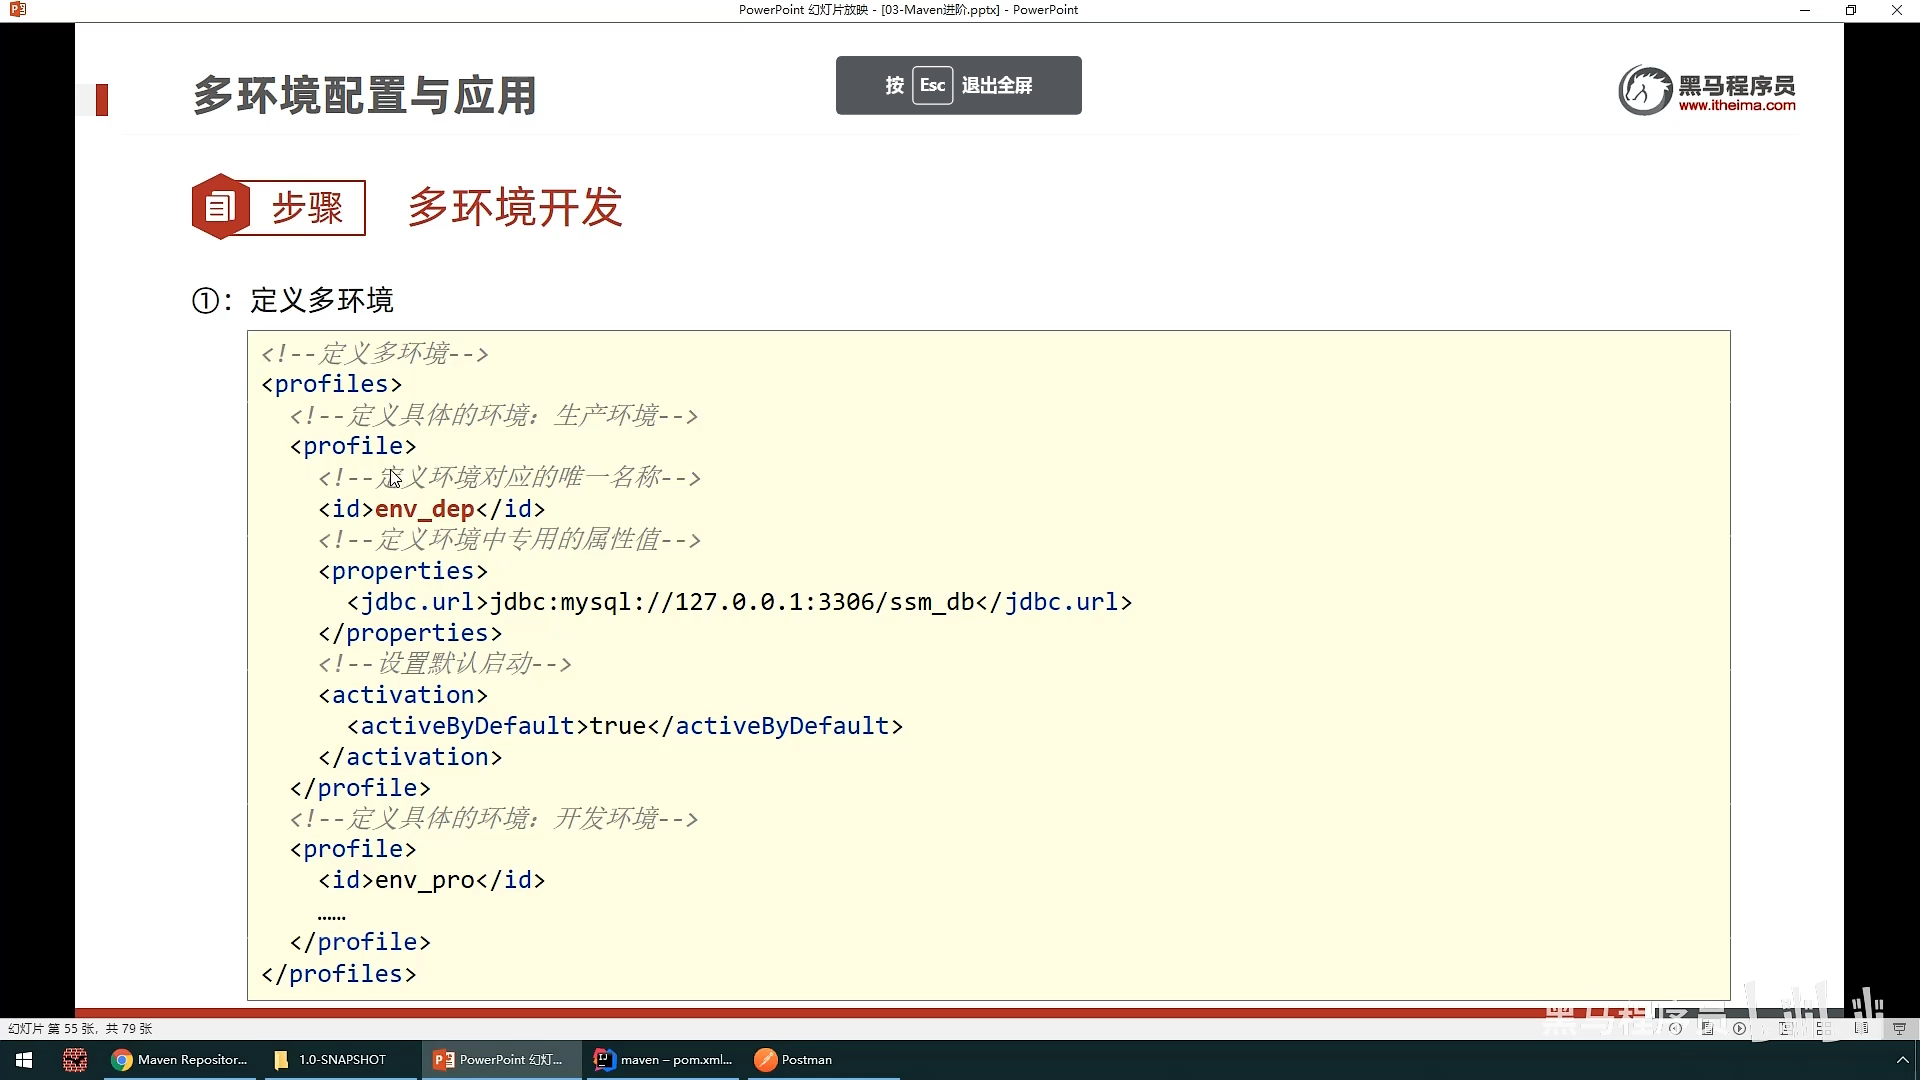Viewport: 1920px width, 1080px height.
Task: Click the itheima.com logo link
Action: click(1707, 91)
